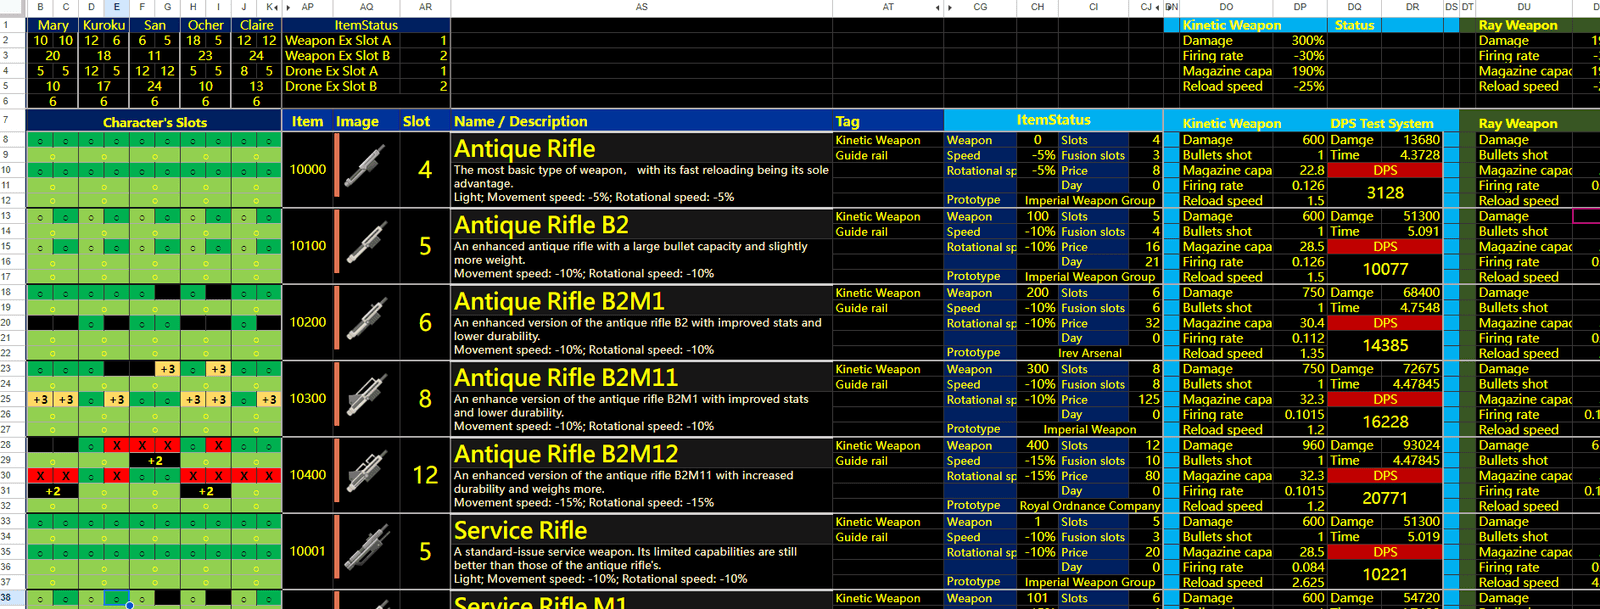Click the Kuroku character header cell
This screenshot has height=609, width=1600.
click(x=104, y=25)
